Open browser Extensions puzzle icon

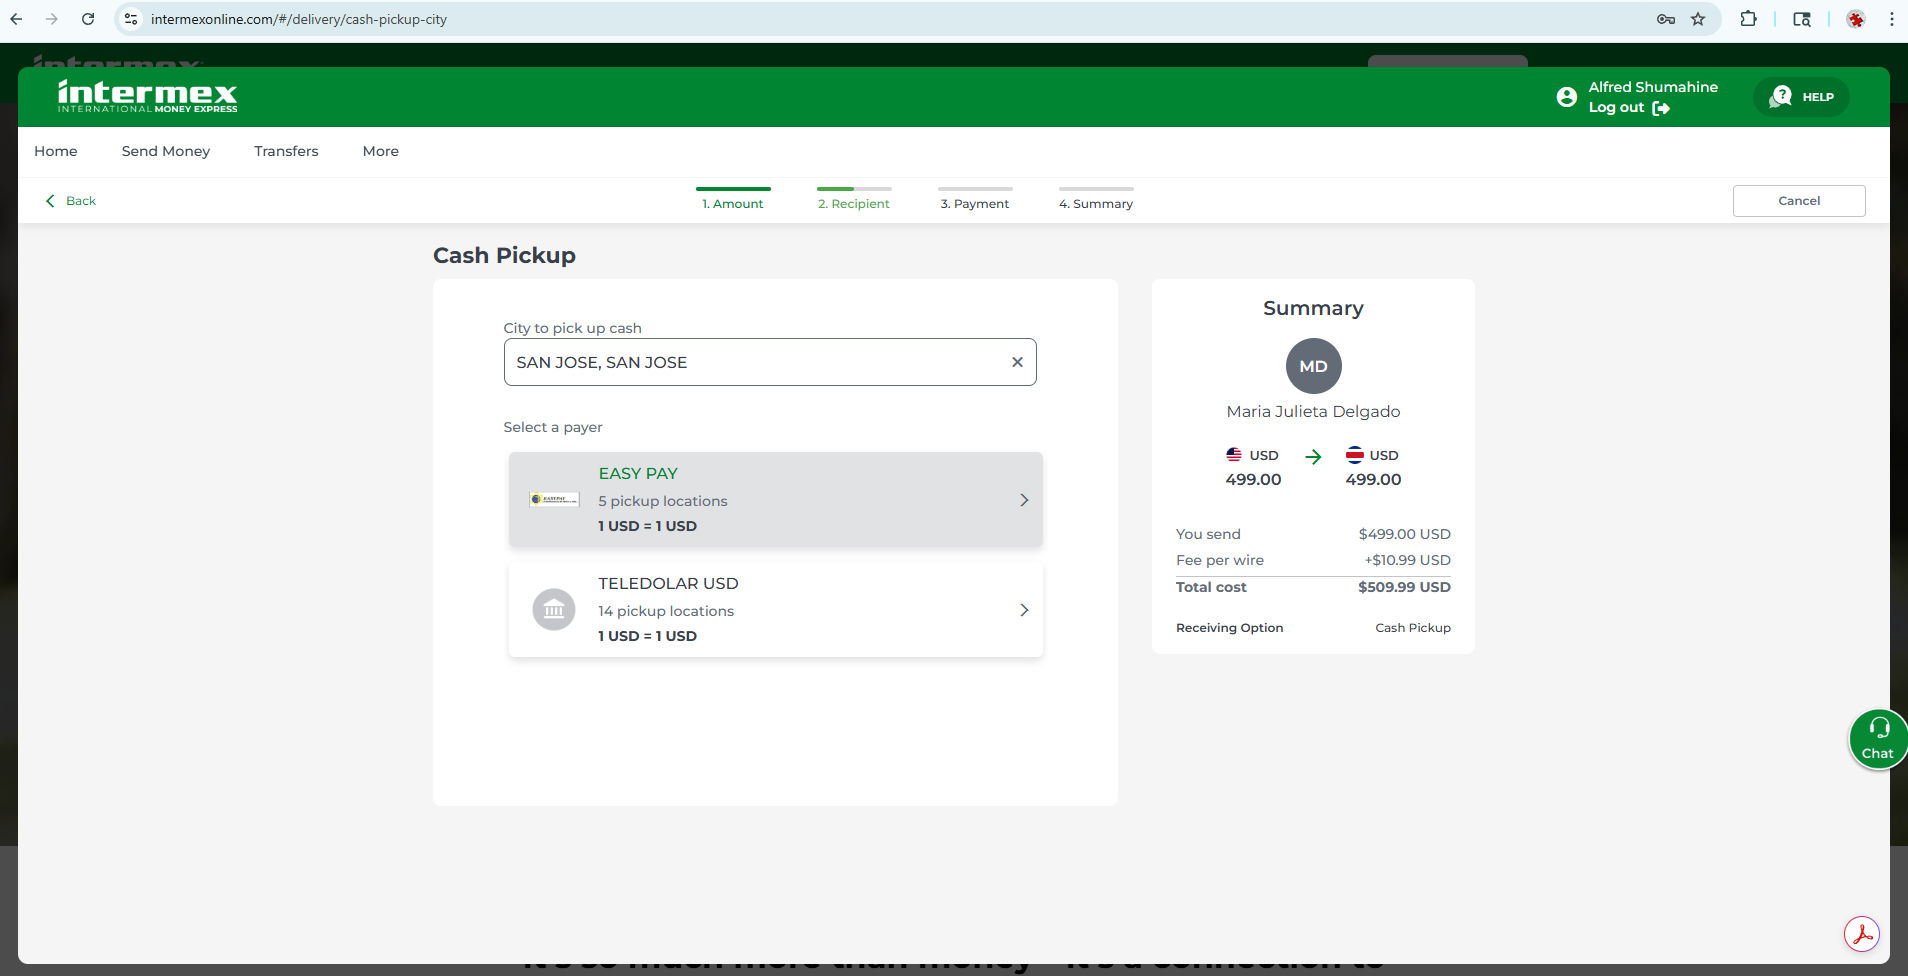1748,19
